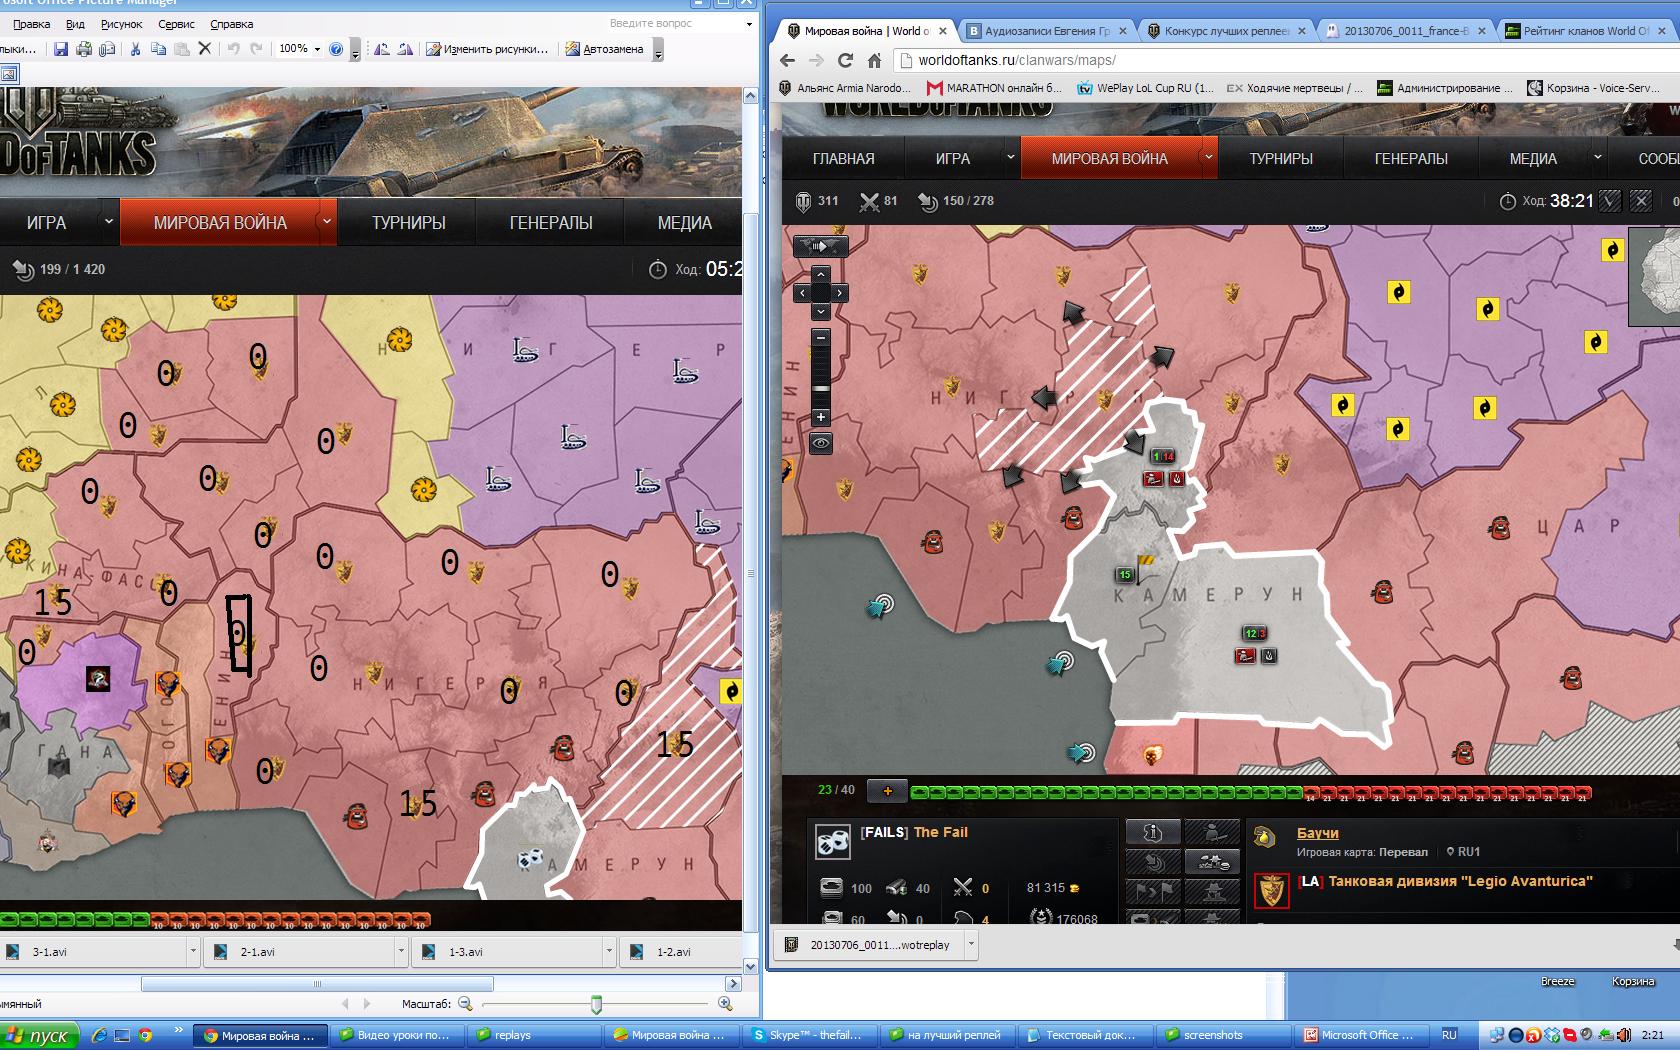Viewport: 1680px width, 1050px height.
Task: Expand МЕДИА dropdown arrow in Chrome page
Action: (x=1597, y=158)
